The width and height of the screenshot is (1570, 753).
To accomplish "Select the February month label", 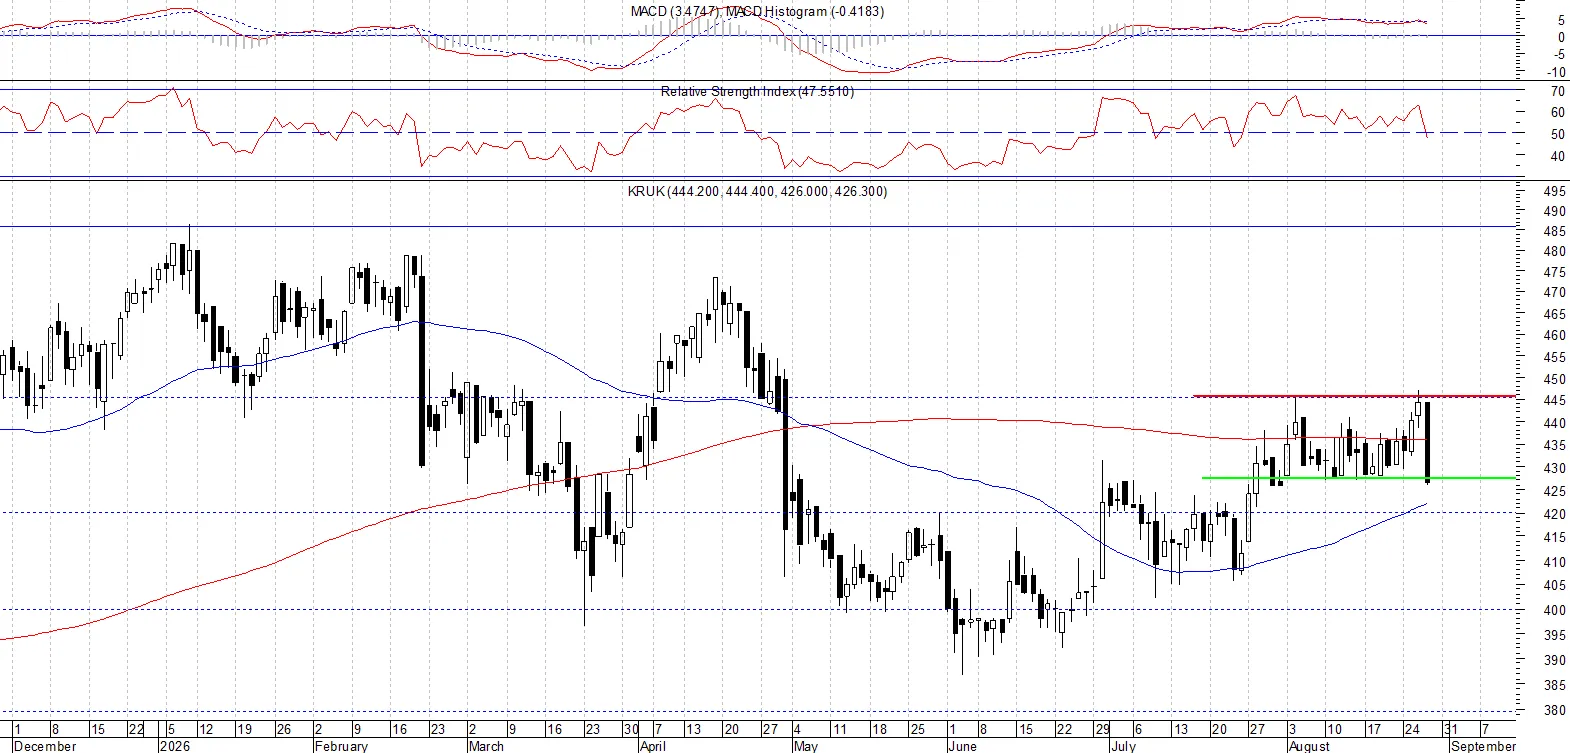I will pos(341,746).
